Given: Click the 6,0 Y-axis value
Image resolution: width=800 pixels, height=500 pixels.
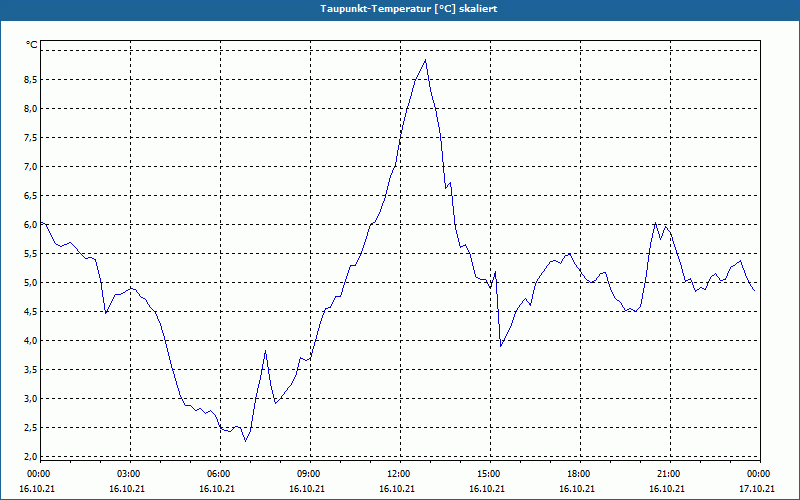Looking at the screenshot, I should 31,224.
